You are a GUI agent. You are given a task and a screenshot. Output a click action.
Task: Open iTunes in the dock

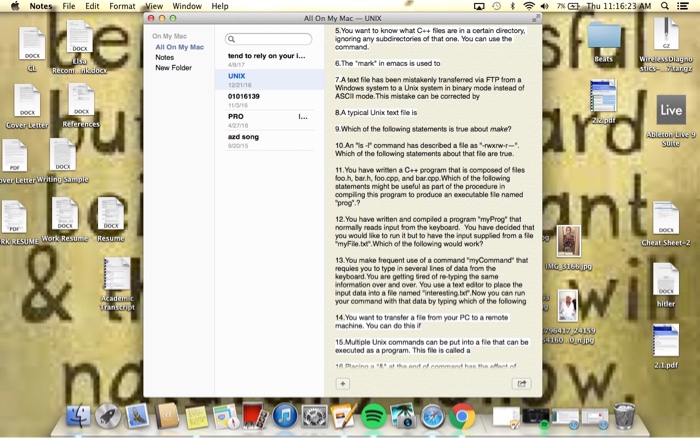tap(285, 416)
